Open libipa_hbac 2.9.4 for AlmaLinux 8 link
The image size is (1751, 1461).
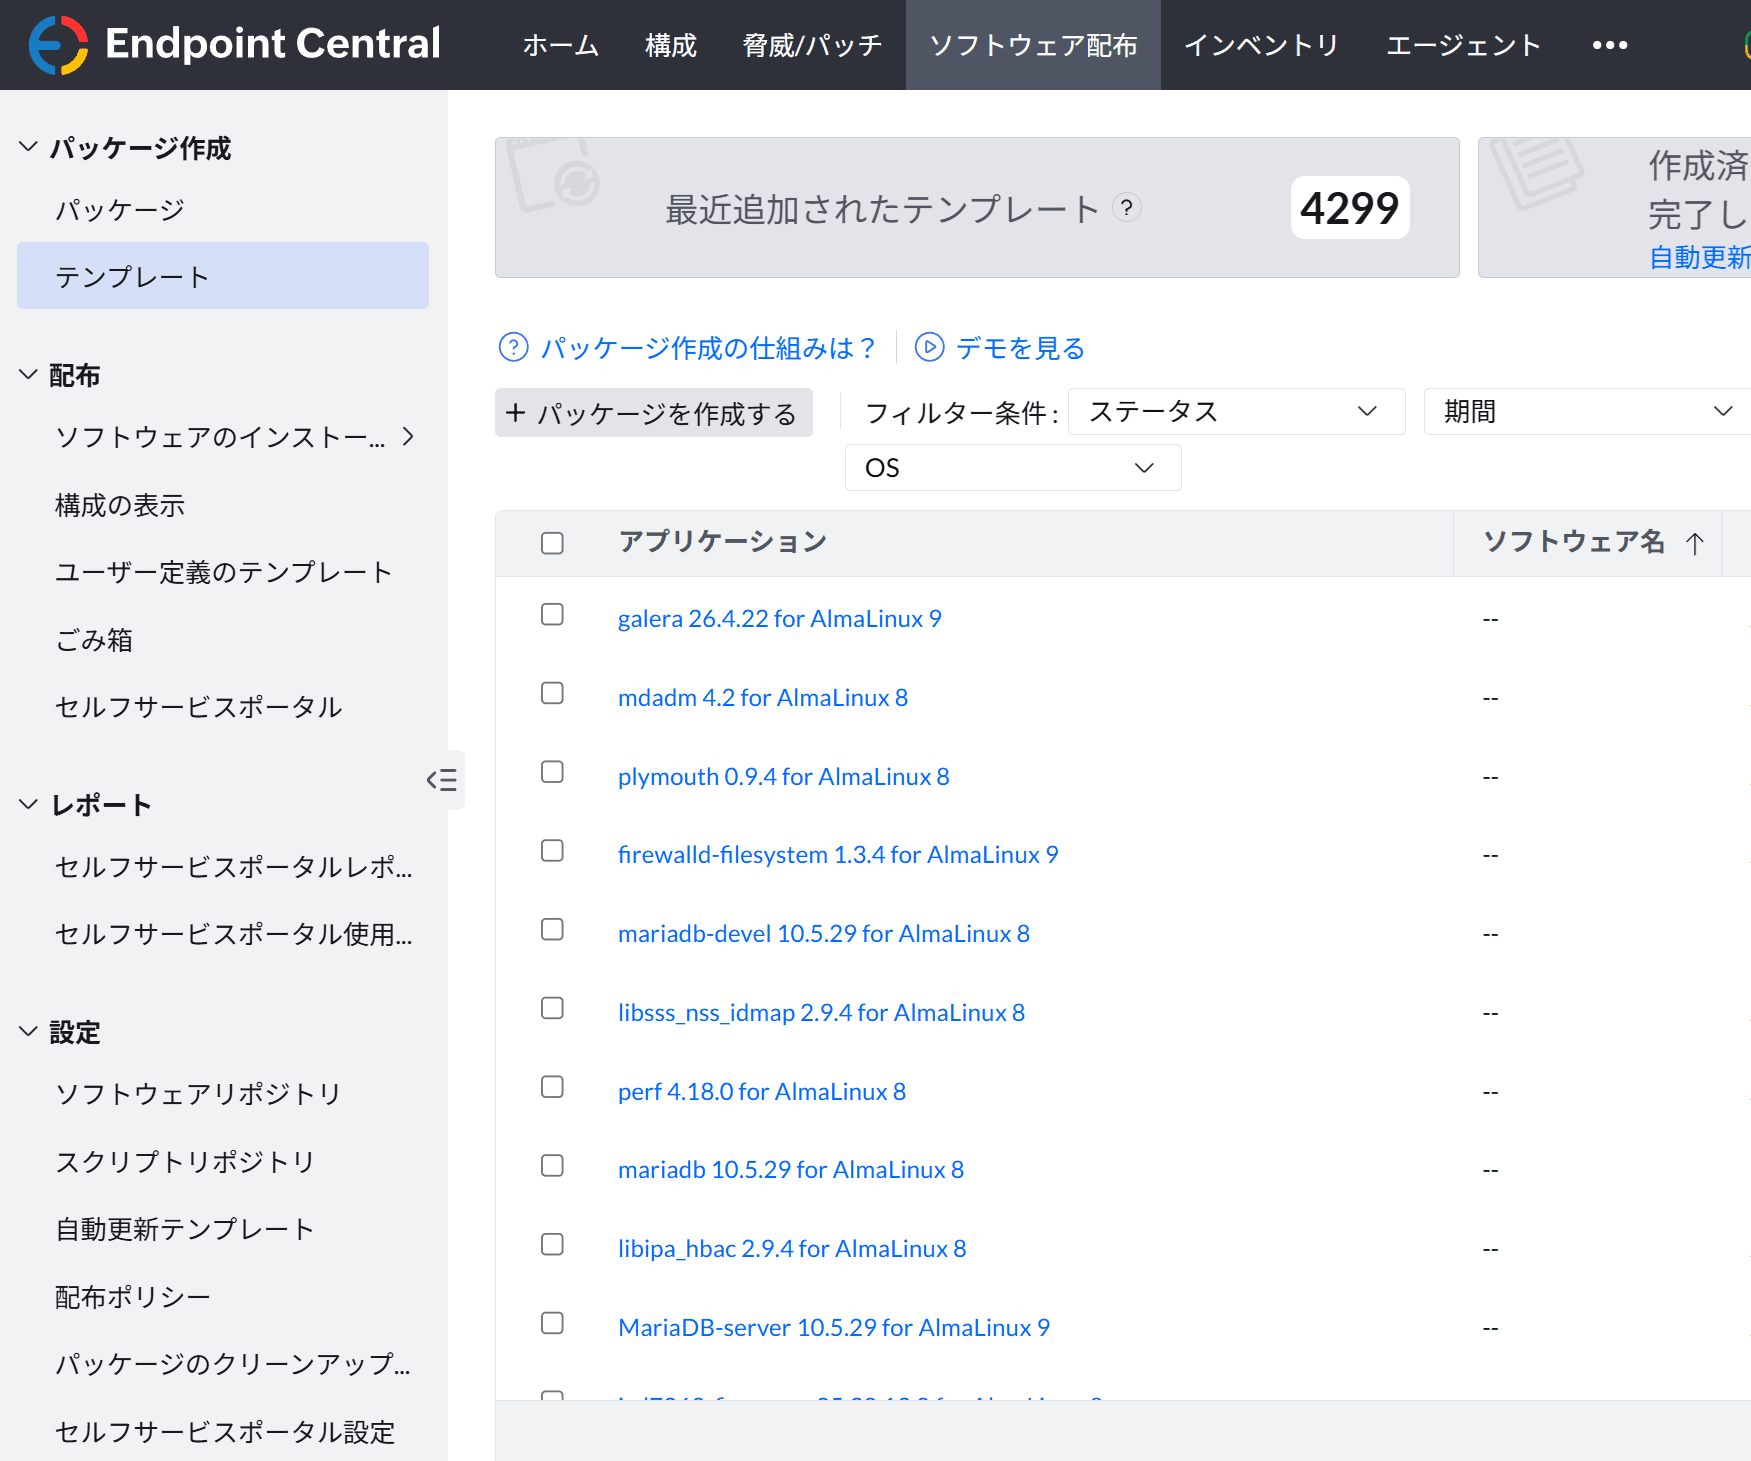coord(792,1249)
